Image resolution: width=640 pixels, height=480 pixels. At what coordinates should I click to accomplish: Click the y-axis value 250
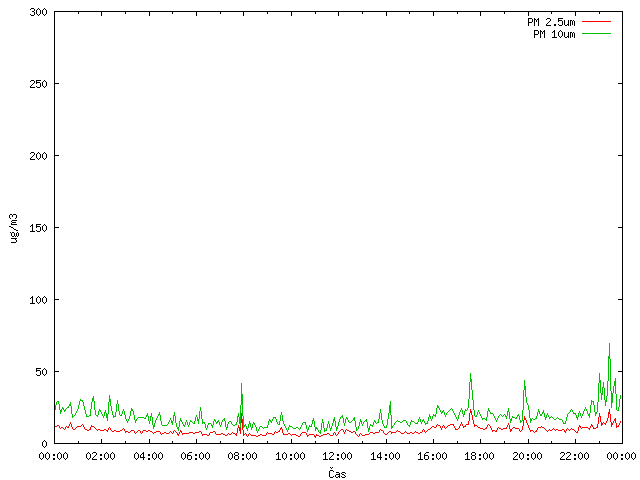tap(38, 84)
